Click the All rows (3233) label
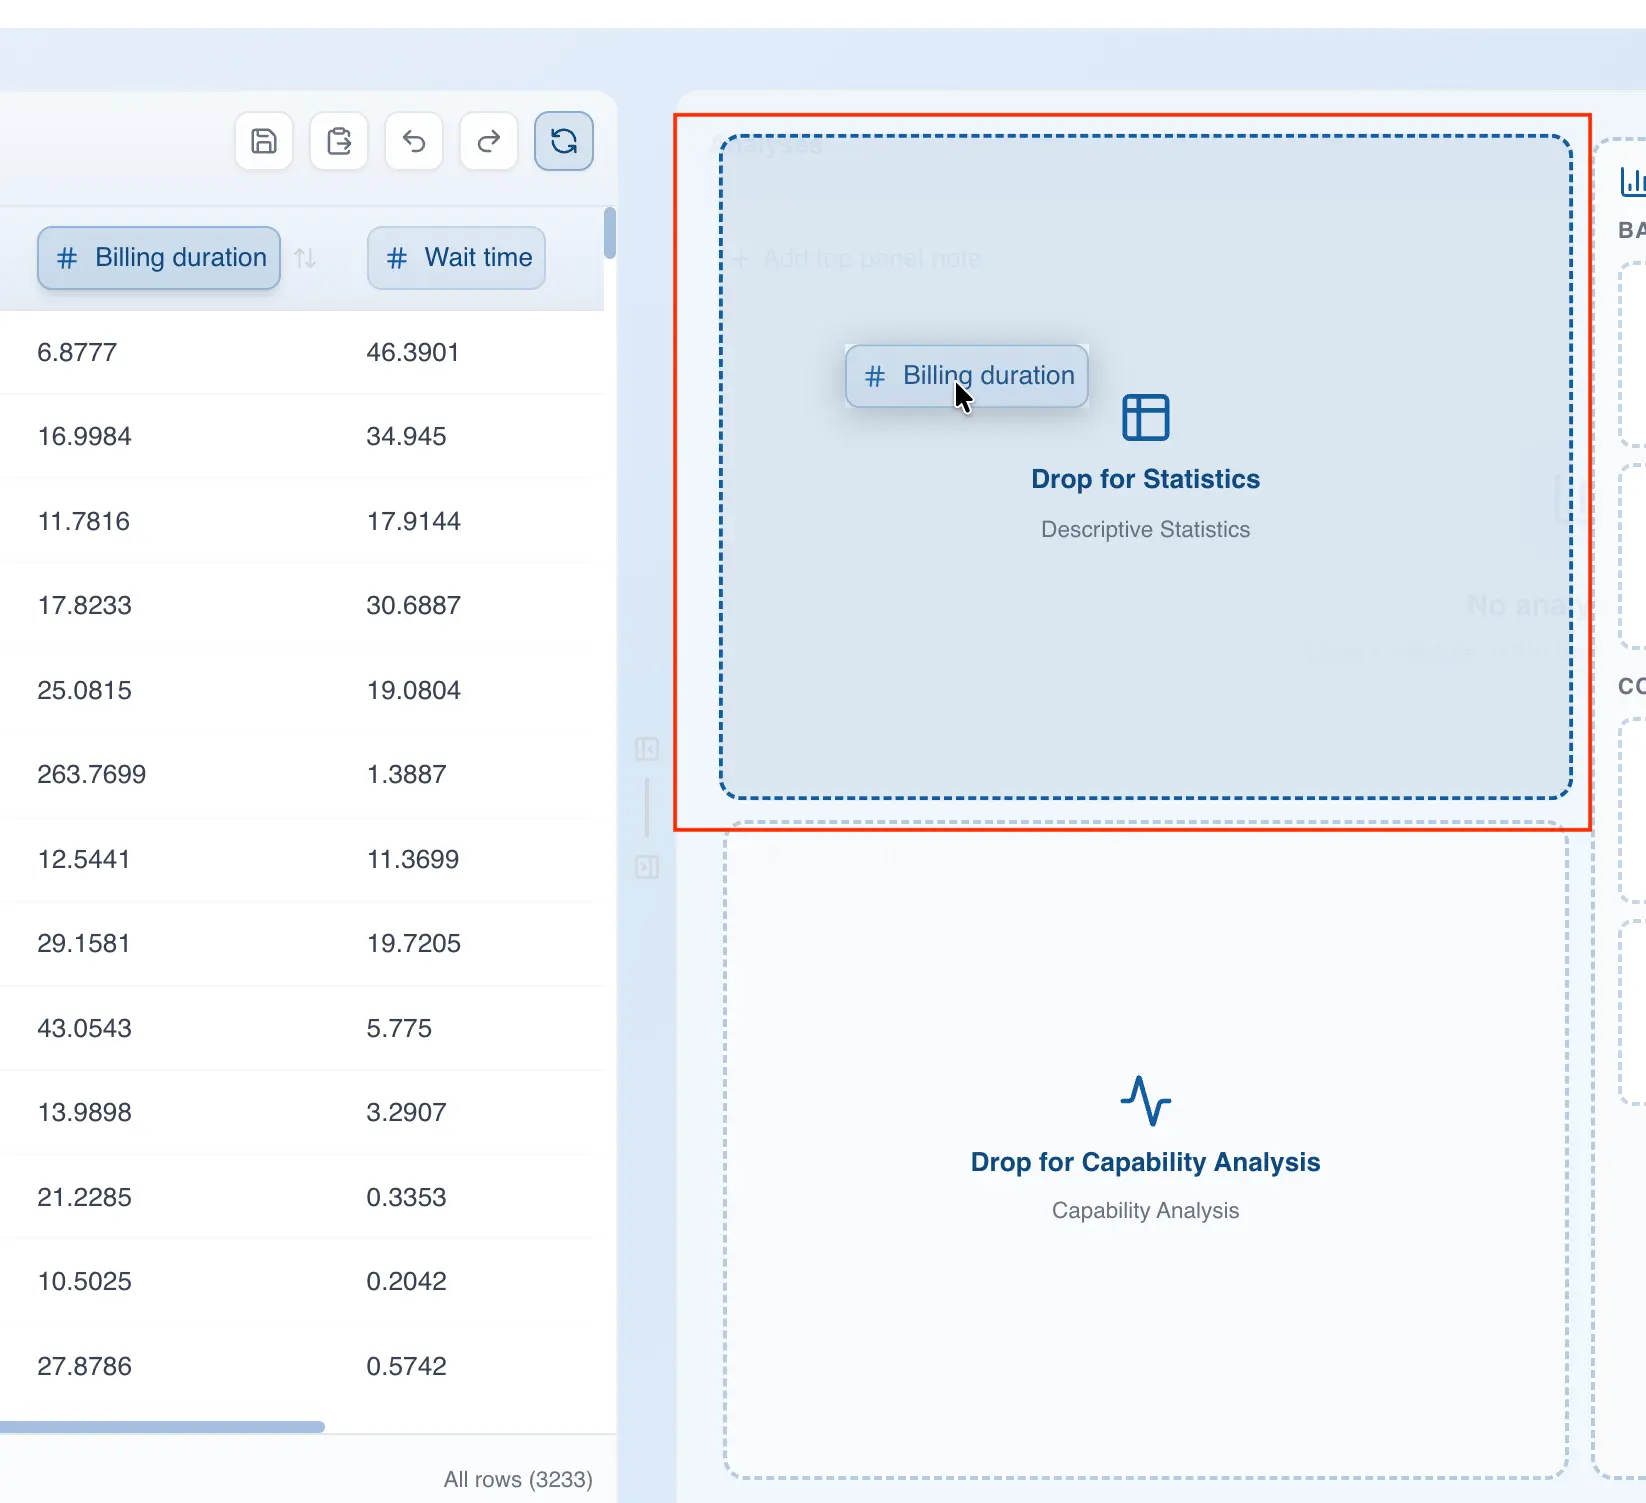The image size is (1646, 1503). (x=518, y=1479)
